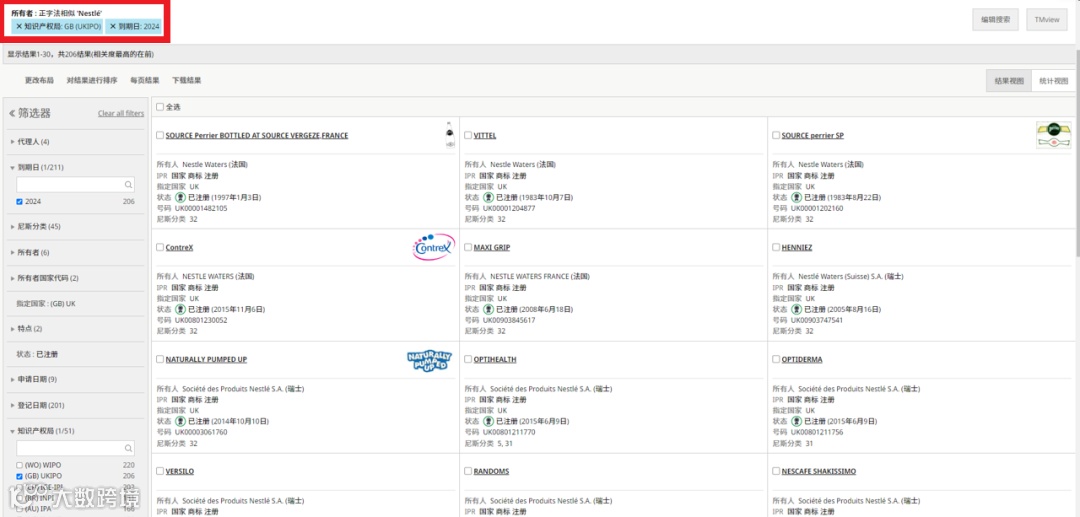Click the TMview button
This screenshot has width=1080, height=517.
(1047, 20)
